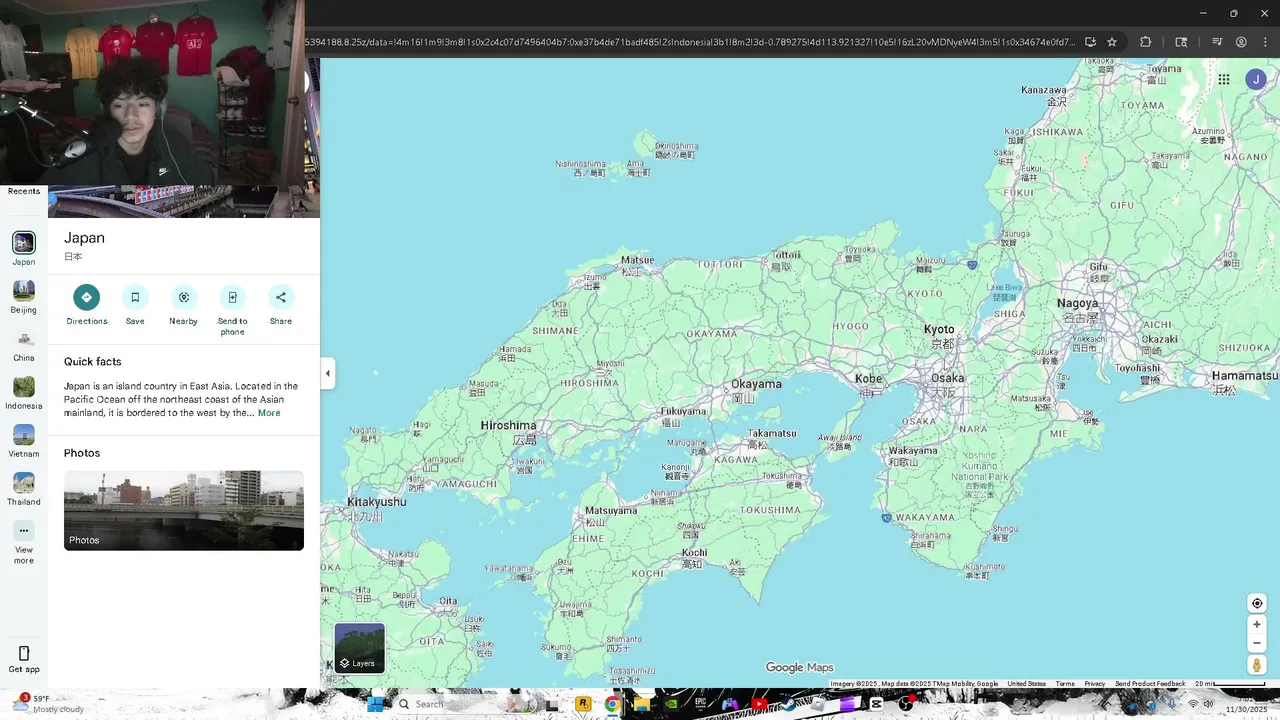Click United States region link in footer
The height and width of the screenshot is (720, 1280).
click(x=1026, y=684)
